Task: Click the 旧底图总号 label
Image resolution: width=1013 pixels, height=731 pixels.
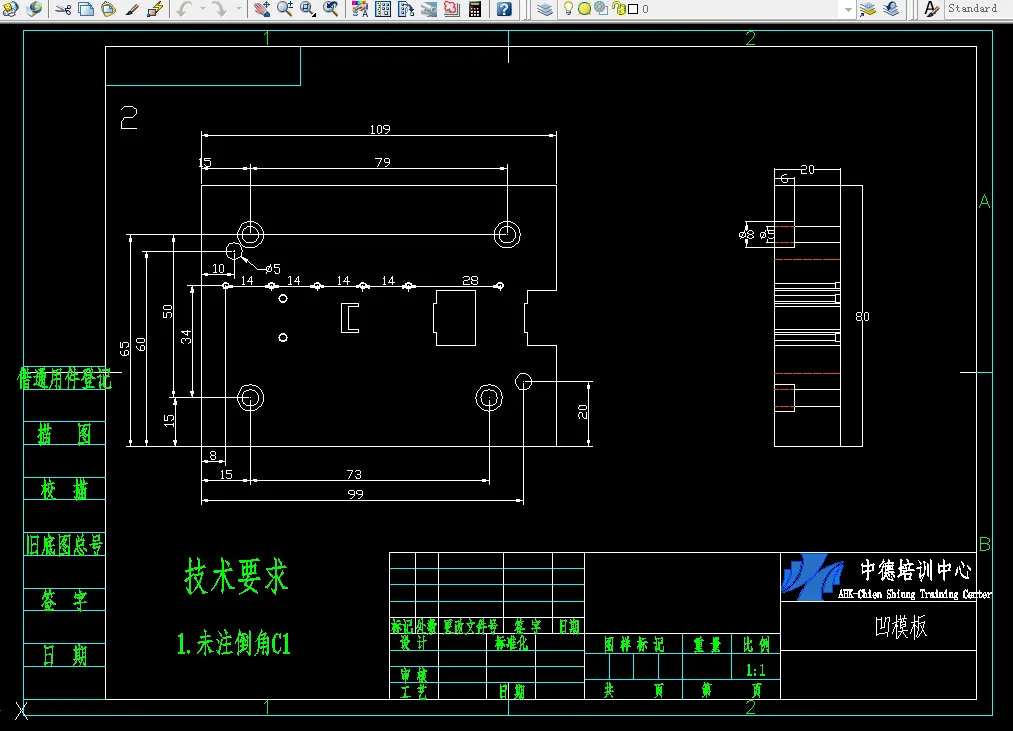Action: [x=64, y=545]
